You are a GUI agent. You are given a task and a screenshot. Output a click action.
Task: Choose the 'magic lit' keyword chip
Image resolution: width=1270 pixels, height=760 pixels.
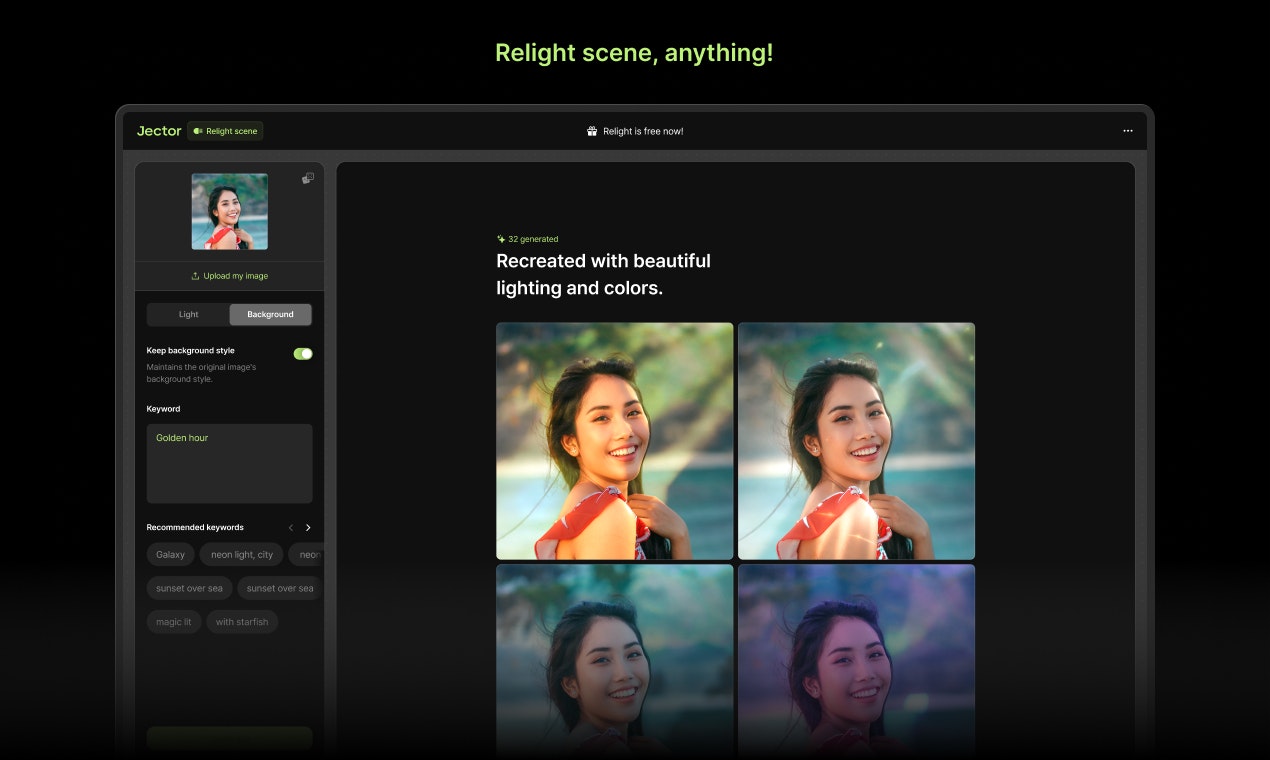pos(174,622)
